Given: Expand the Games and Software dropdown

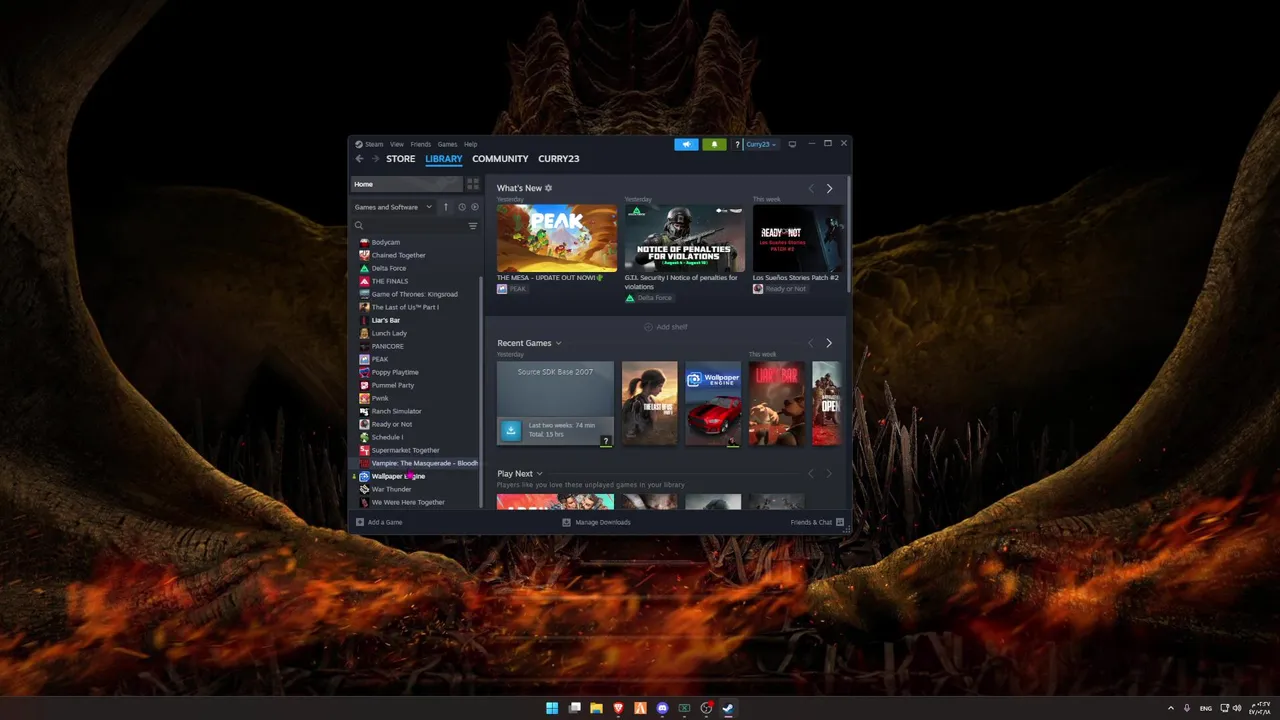Looking at the screenshot, I should pos(393,207).
